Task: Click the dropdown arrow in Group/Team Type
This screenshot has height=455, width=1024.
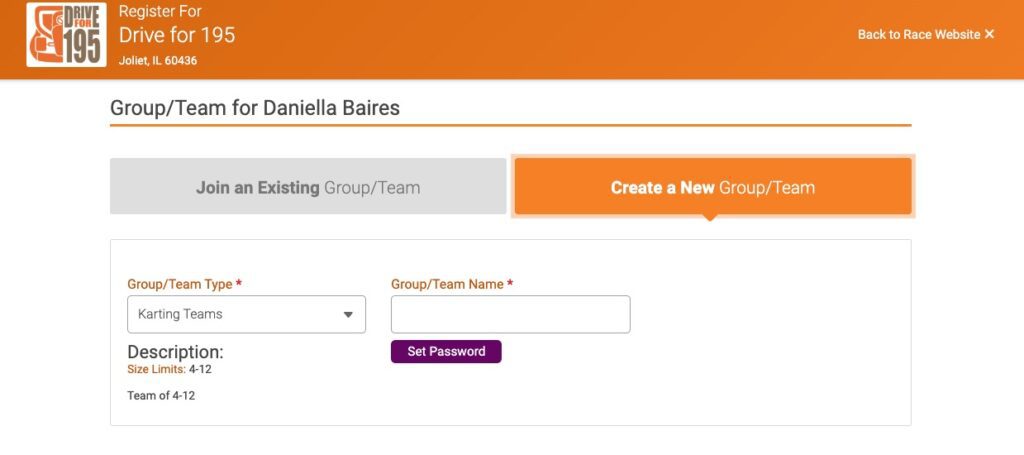Action: coord(348,314)
